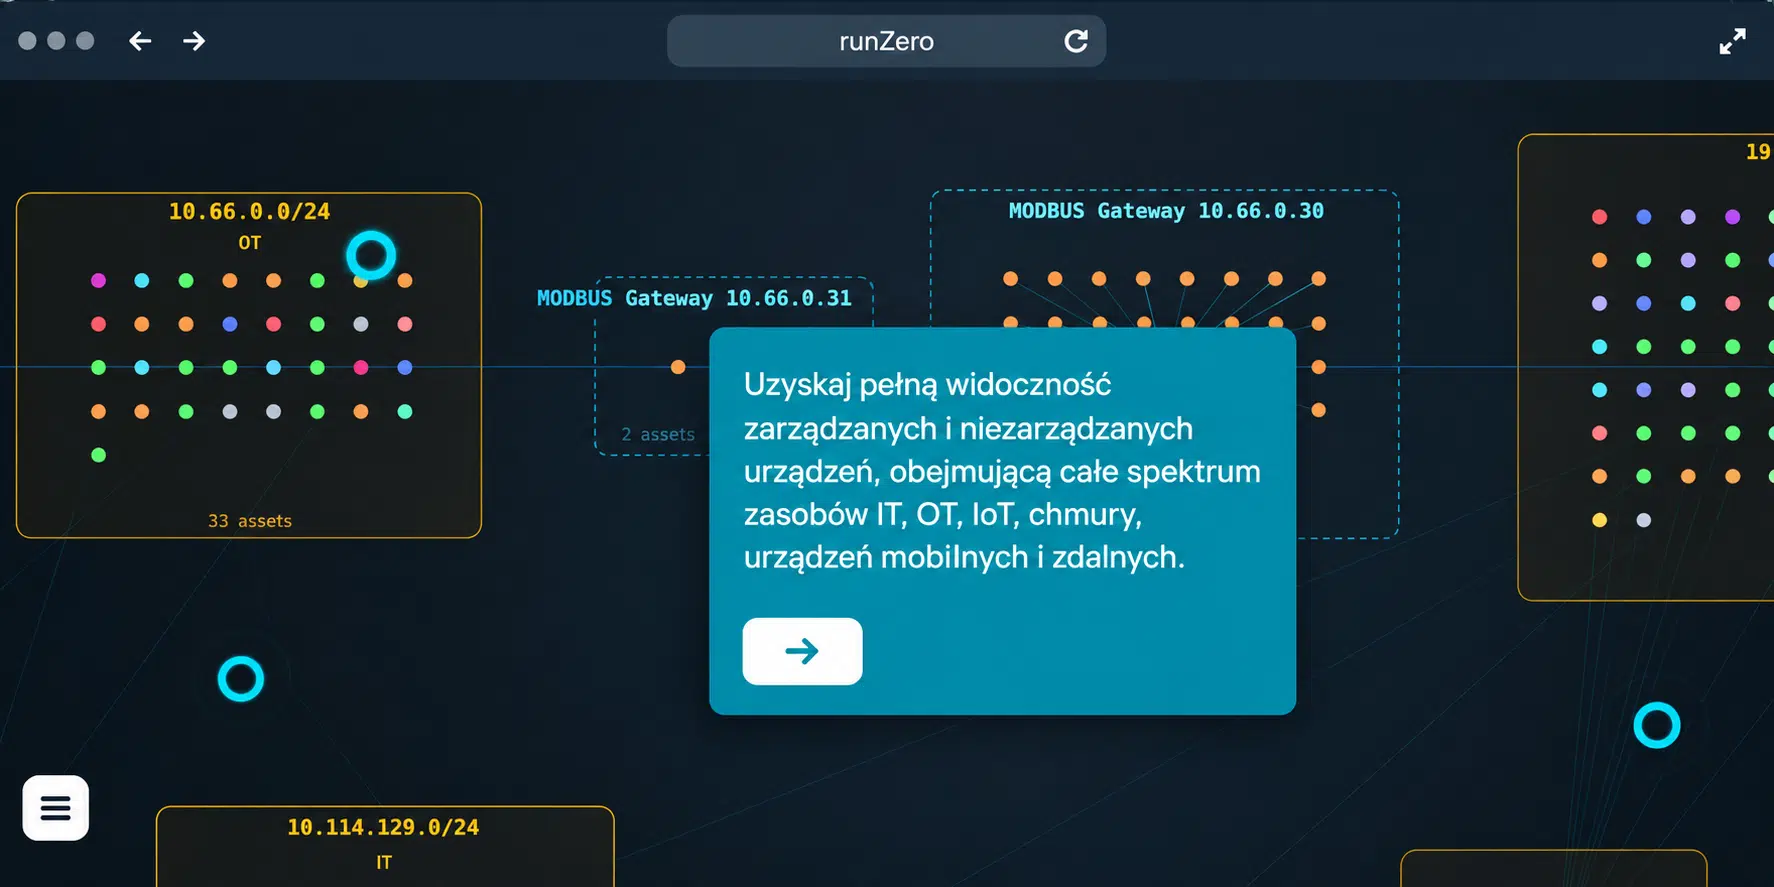This screenshot has height=887, width=1774.
Task: Click the OT label under 10.66.0.0/24
Action: (250, 243)
